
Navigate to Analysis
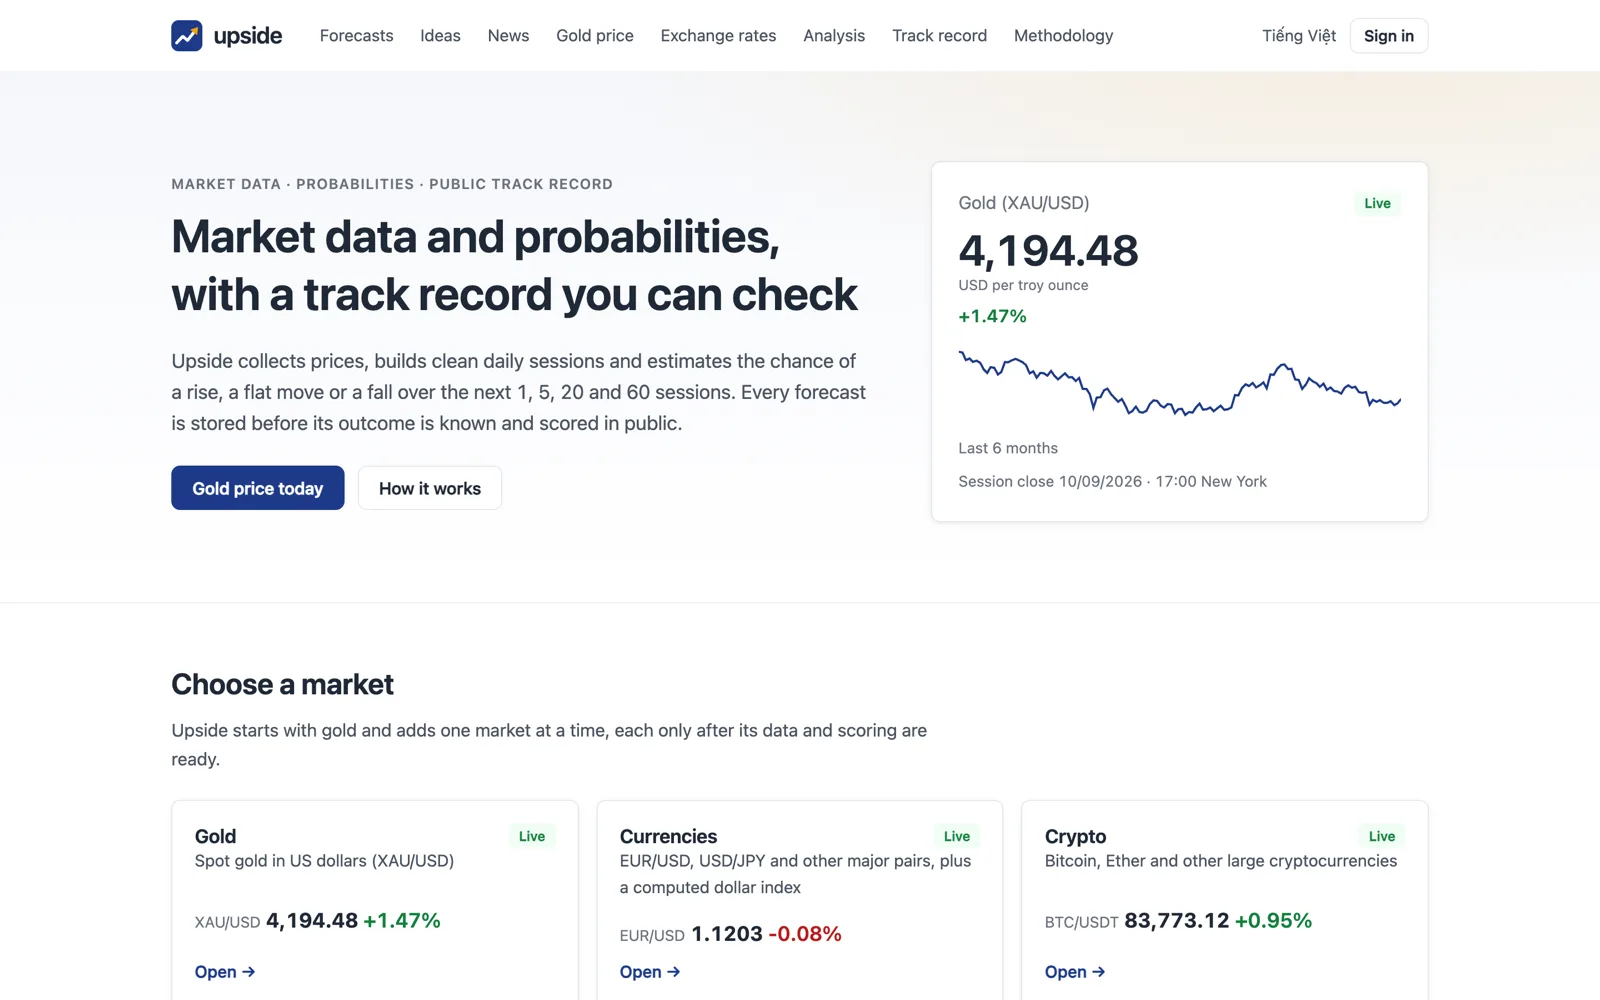tap(834, 36)
